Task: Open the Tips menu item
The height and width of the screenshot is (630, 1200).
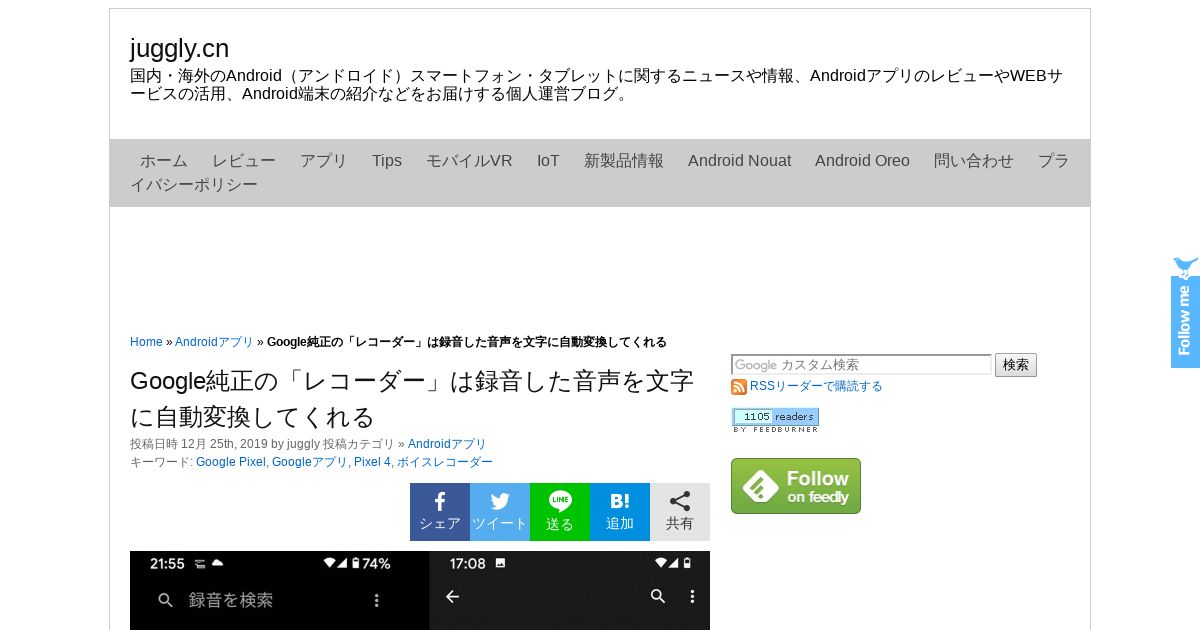Action: click(387, 161)
